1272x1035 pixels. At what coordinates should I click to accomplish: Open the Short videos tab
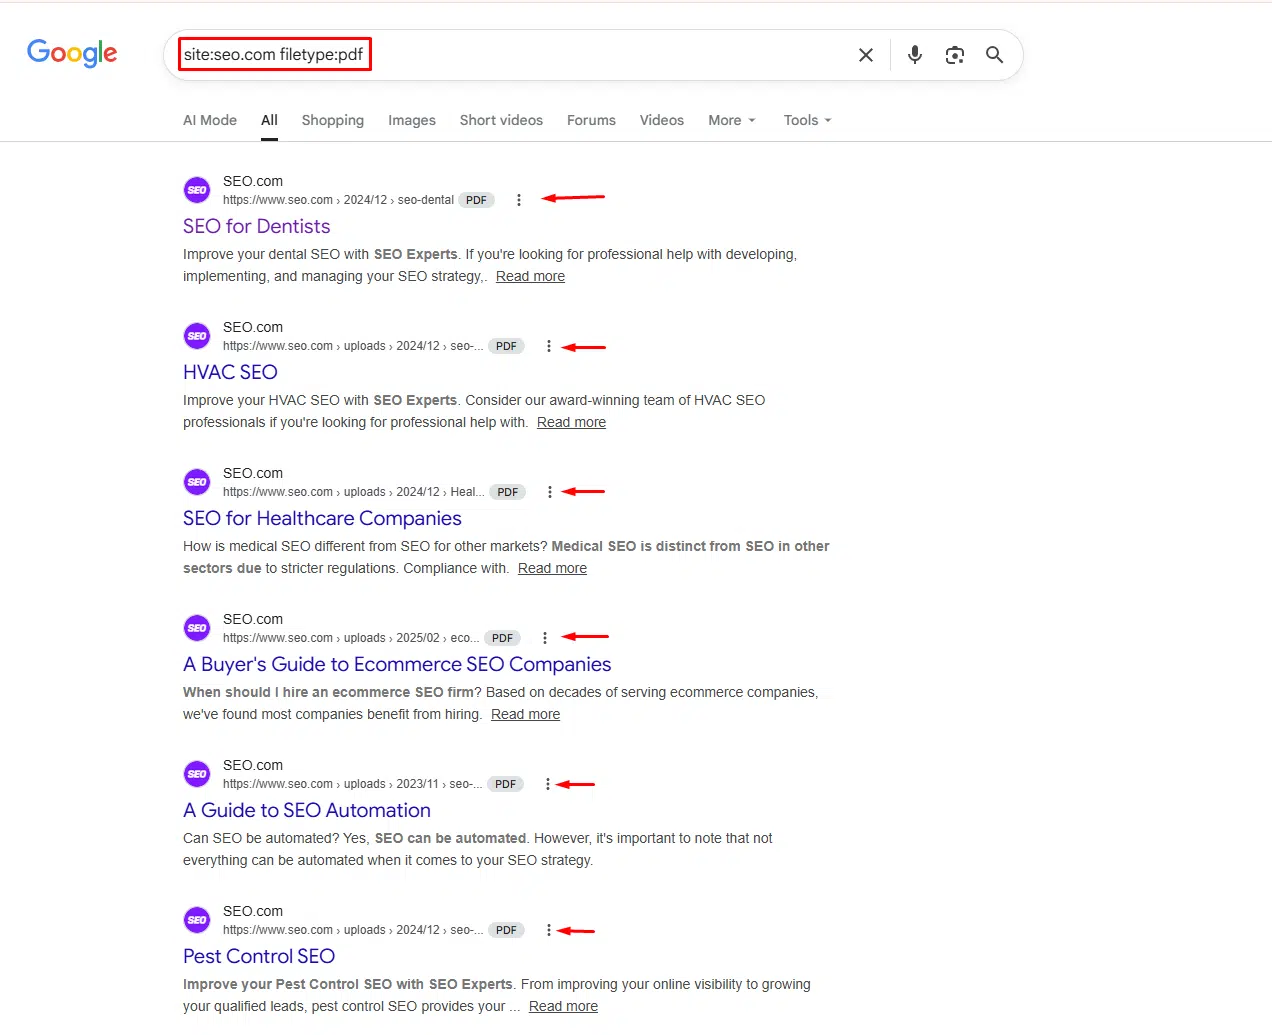pos(501,120)
